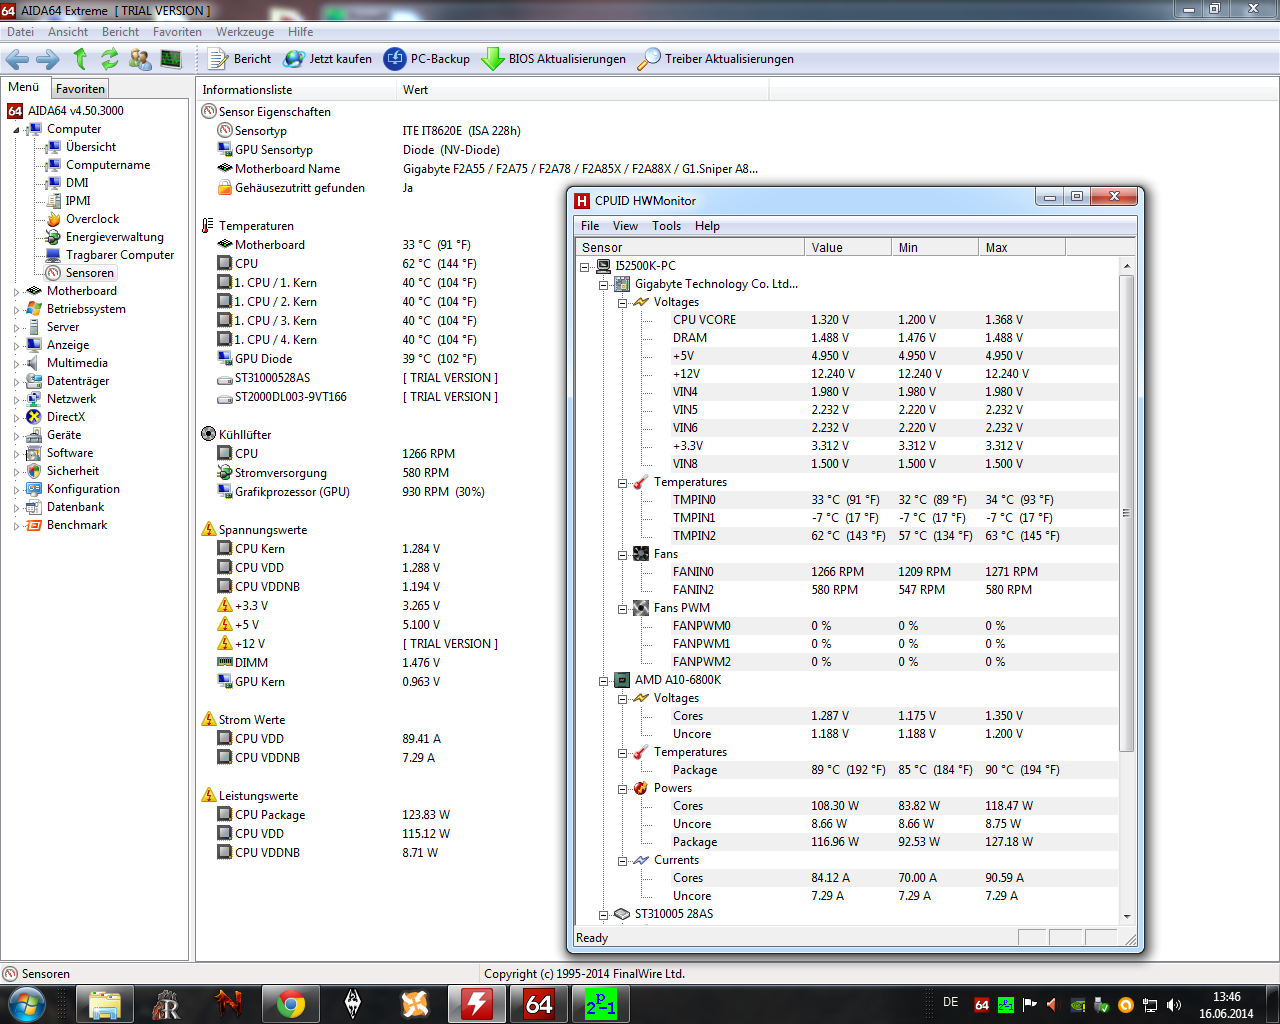
Task: Collapse AMD A10-6800K node in HWMonitor
Action: pyautogui.click(x=604, y=680)
